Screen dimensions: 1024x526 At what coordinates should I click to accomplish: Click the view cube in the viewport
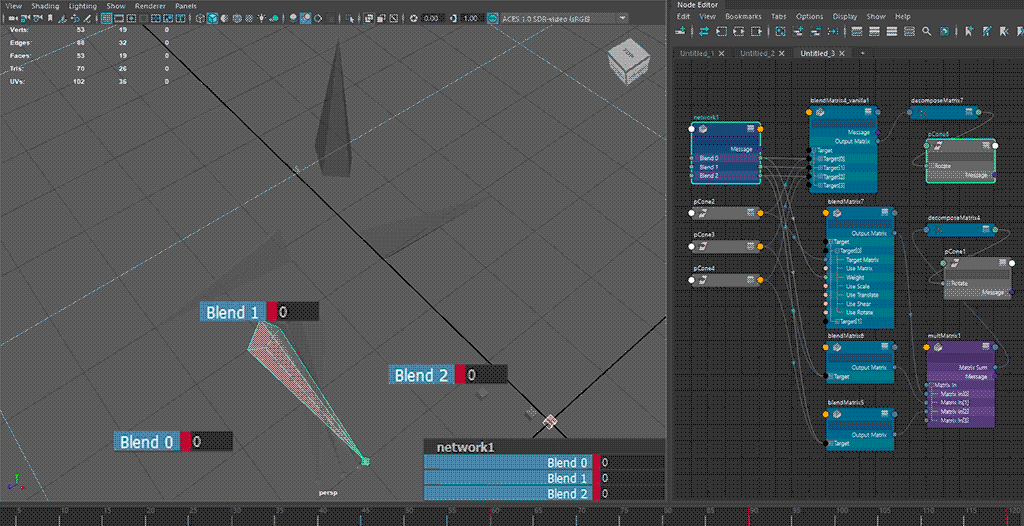point(627,63)
